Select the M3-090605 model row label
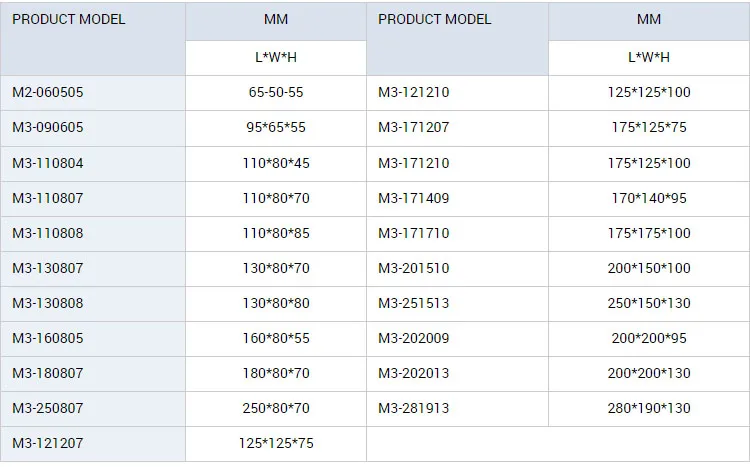The width and height of the screenshot is (750, 467). point(48,127)
